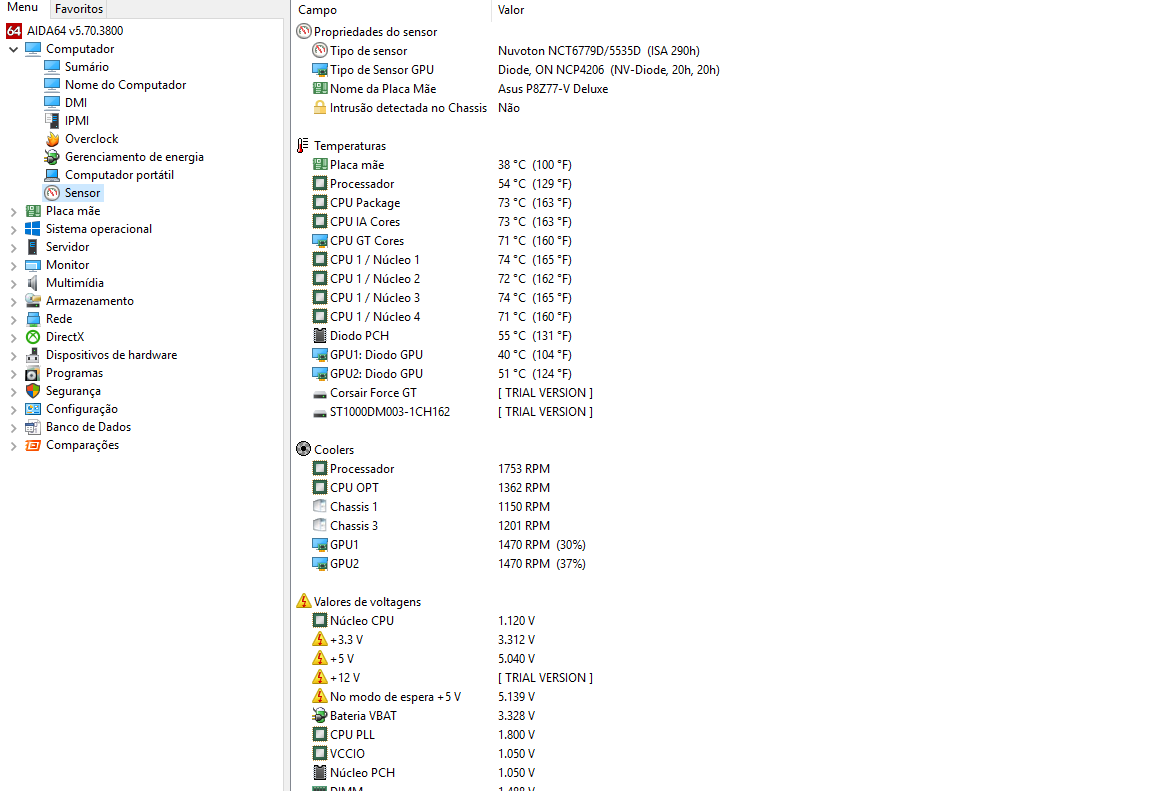Expand the Multimídia node
The height and width of the screenshot is (791, 1152).
pos(13,283)
